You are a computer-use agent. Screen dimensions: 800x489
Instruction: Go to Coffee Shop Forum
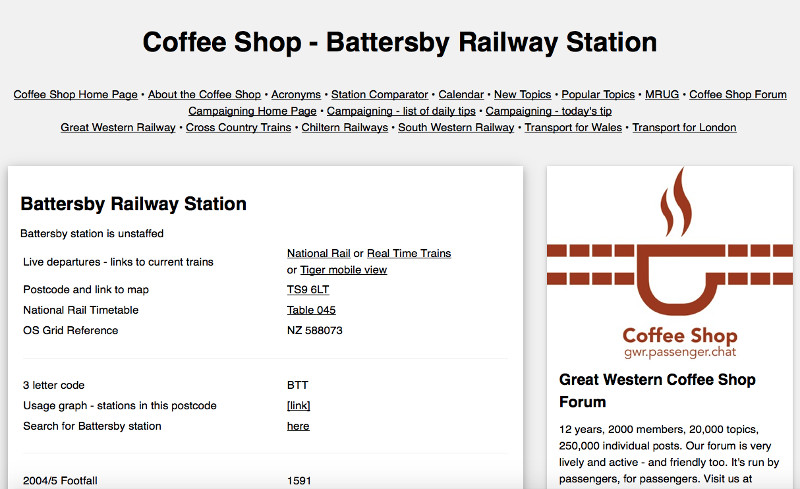[x=737, y=95]
